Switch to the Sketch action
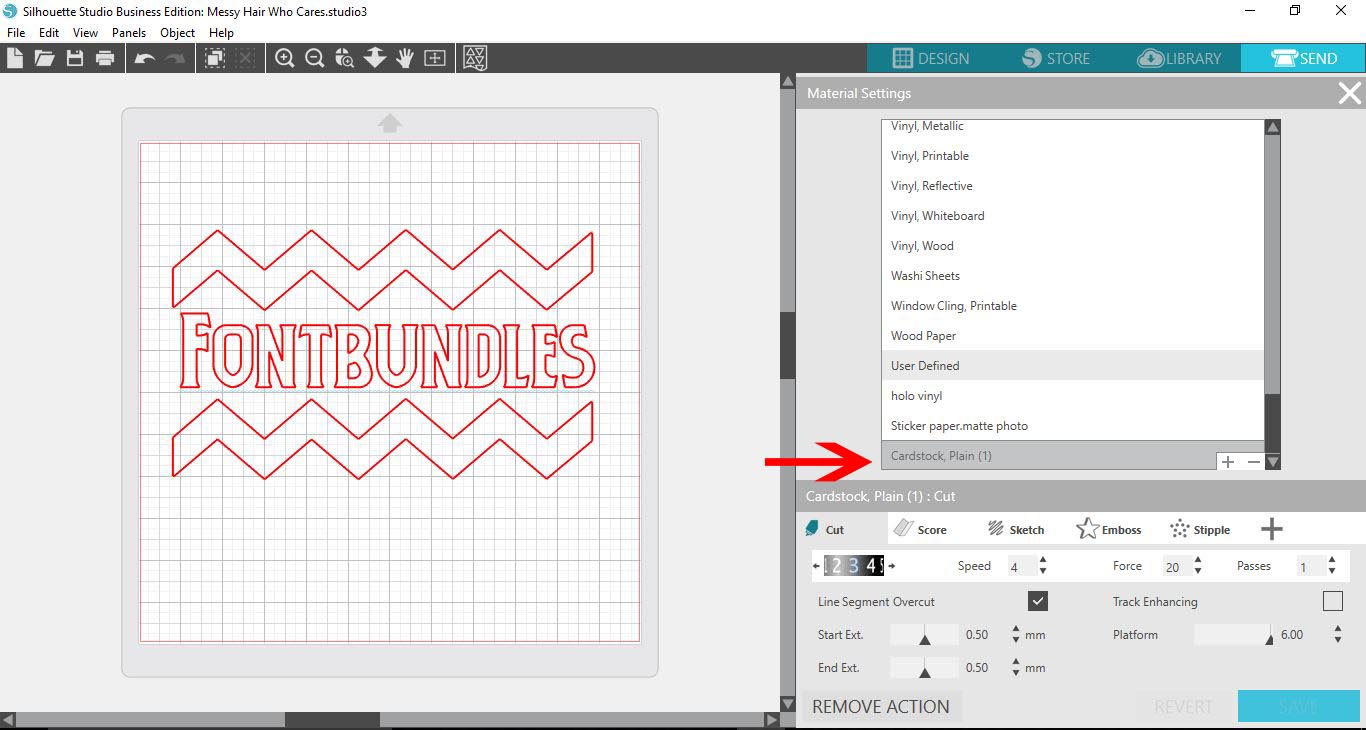Image resolution: width=1366 pixels, height=730 pixels. pyautogui.click(x=1016, y=529)
